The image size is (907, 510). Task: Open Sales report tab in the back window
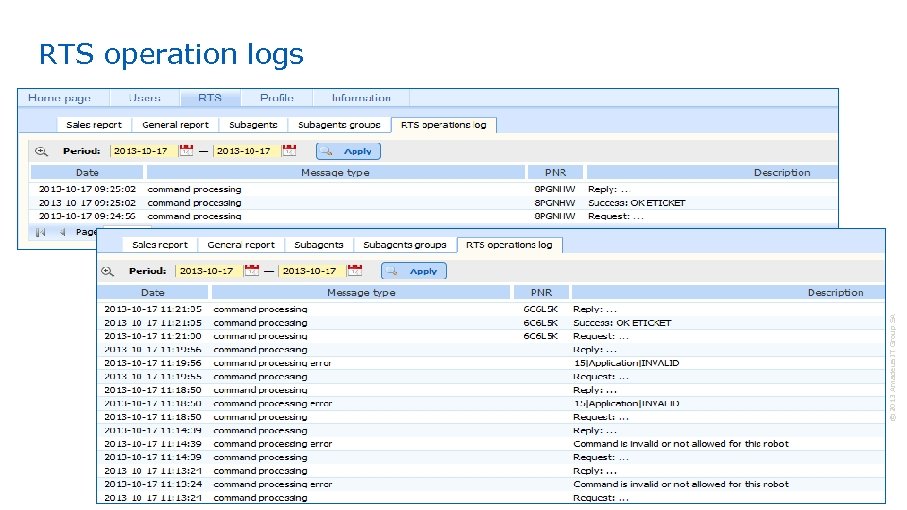(94, 125)
